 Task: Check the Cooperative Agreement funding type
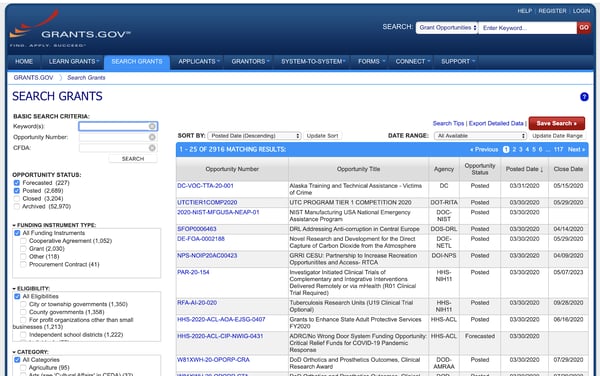[23, 241]
